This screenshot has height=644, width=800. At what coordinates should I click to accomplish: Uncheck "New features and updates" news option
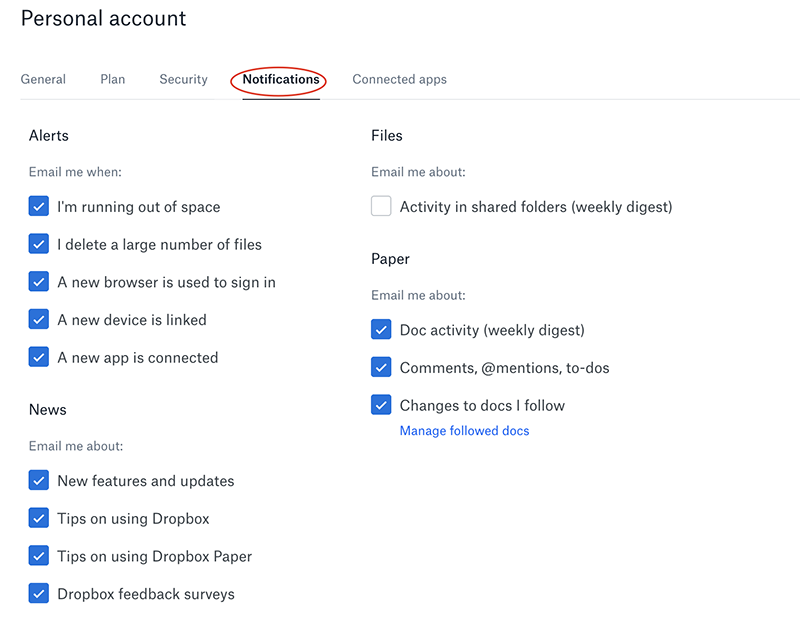pyautogui.click(x=39, y=481)
